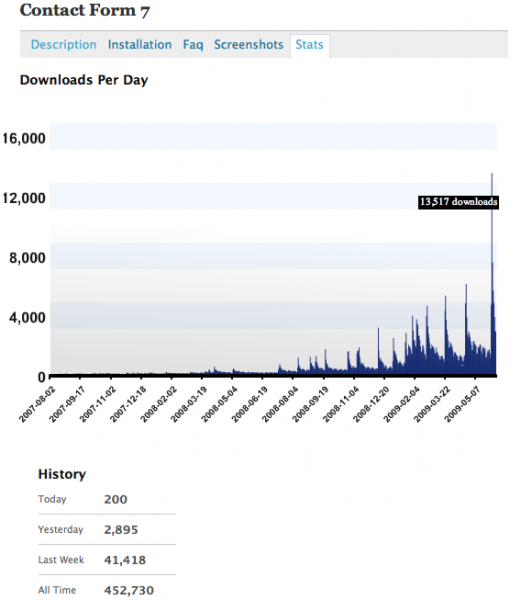The image size is (521, 600).
Task: Click the All Time row label
Action: [57, 590]
